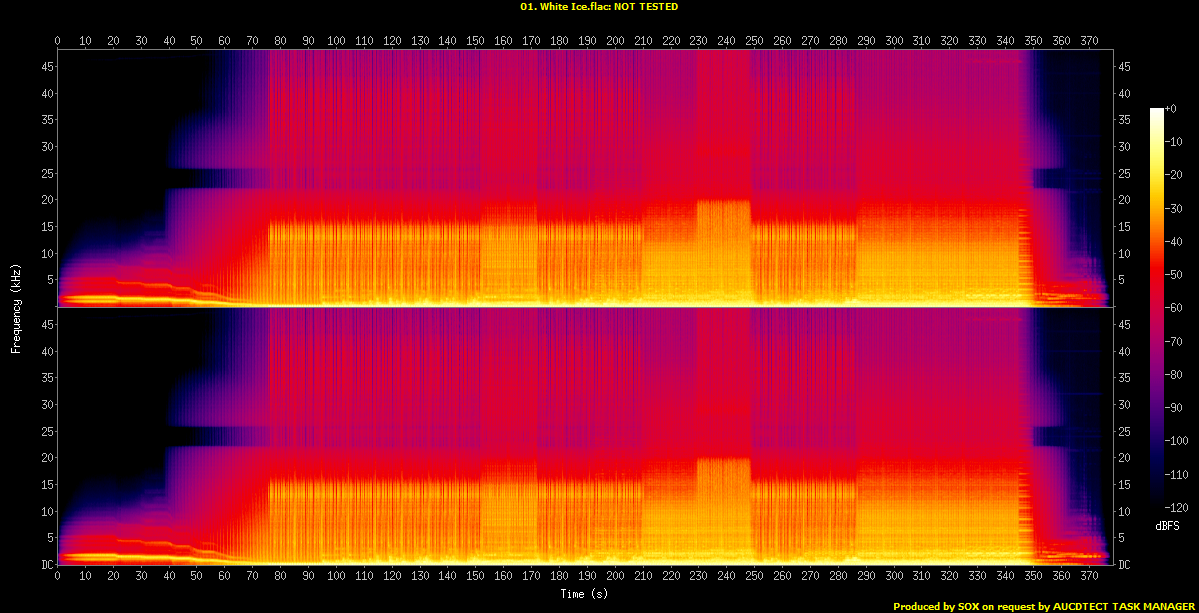Click the DC label on the right frequency axis
Viewport: 1199px width, 613px height.
[x=1125, y=565]
